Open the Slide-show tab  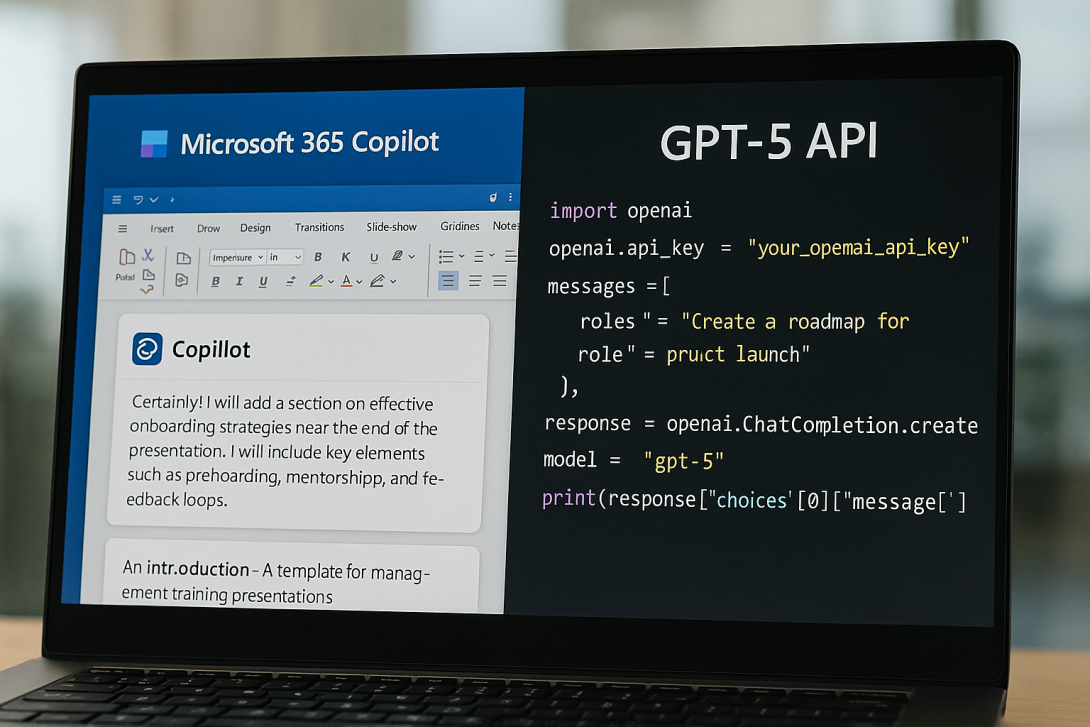(391, 227)
